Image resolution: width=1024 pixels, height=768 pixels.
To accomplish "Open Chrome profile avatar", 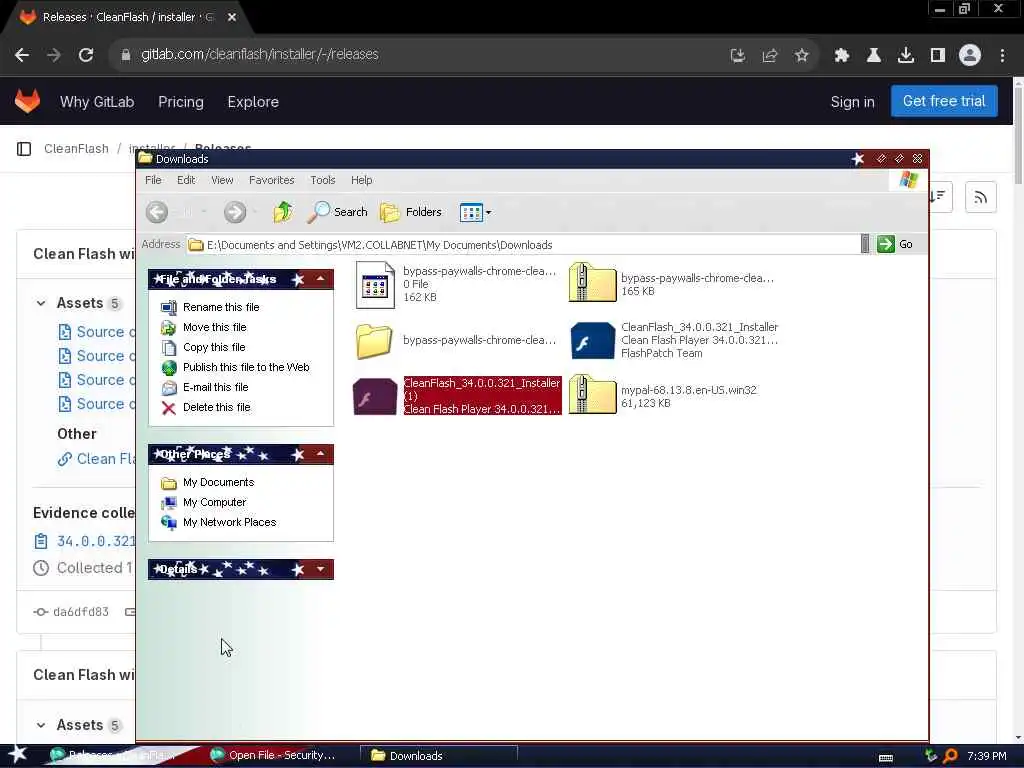I will click(970, 55).
